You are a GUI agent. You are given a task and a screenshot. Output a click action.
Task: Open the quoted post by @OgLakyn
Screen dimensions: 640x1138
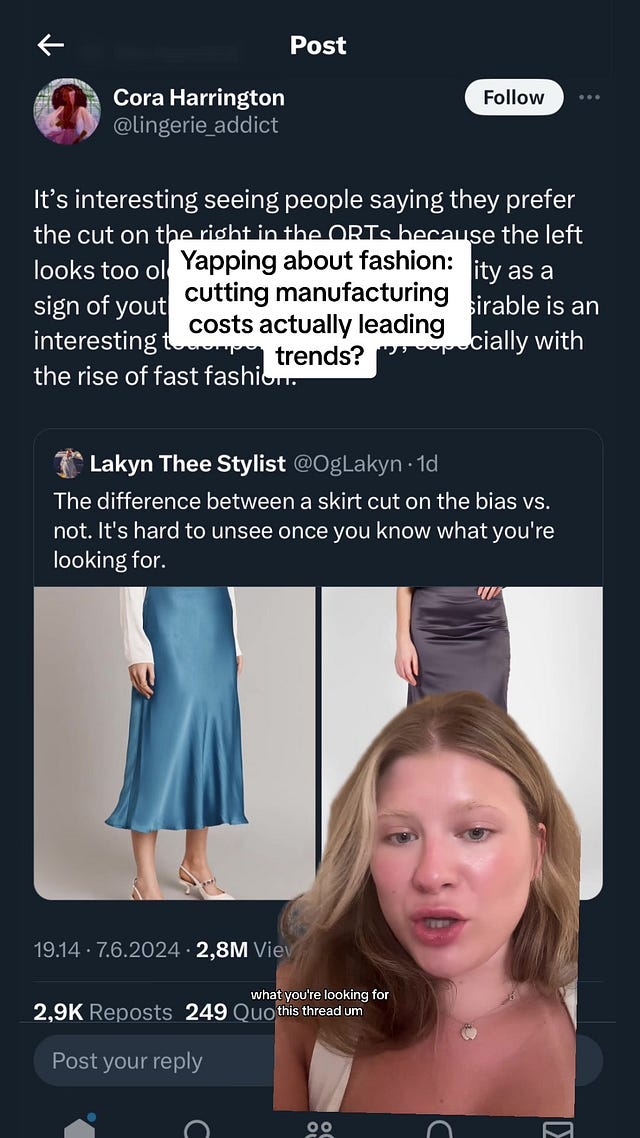tap(318, 508)
